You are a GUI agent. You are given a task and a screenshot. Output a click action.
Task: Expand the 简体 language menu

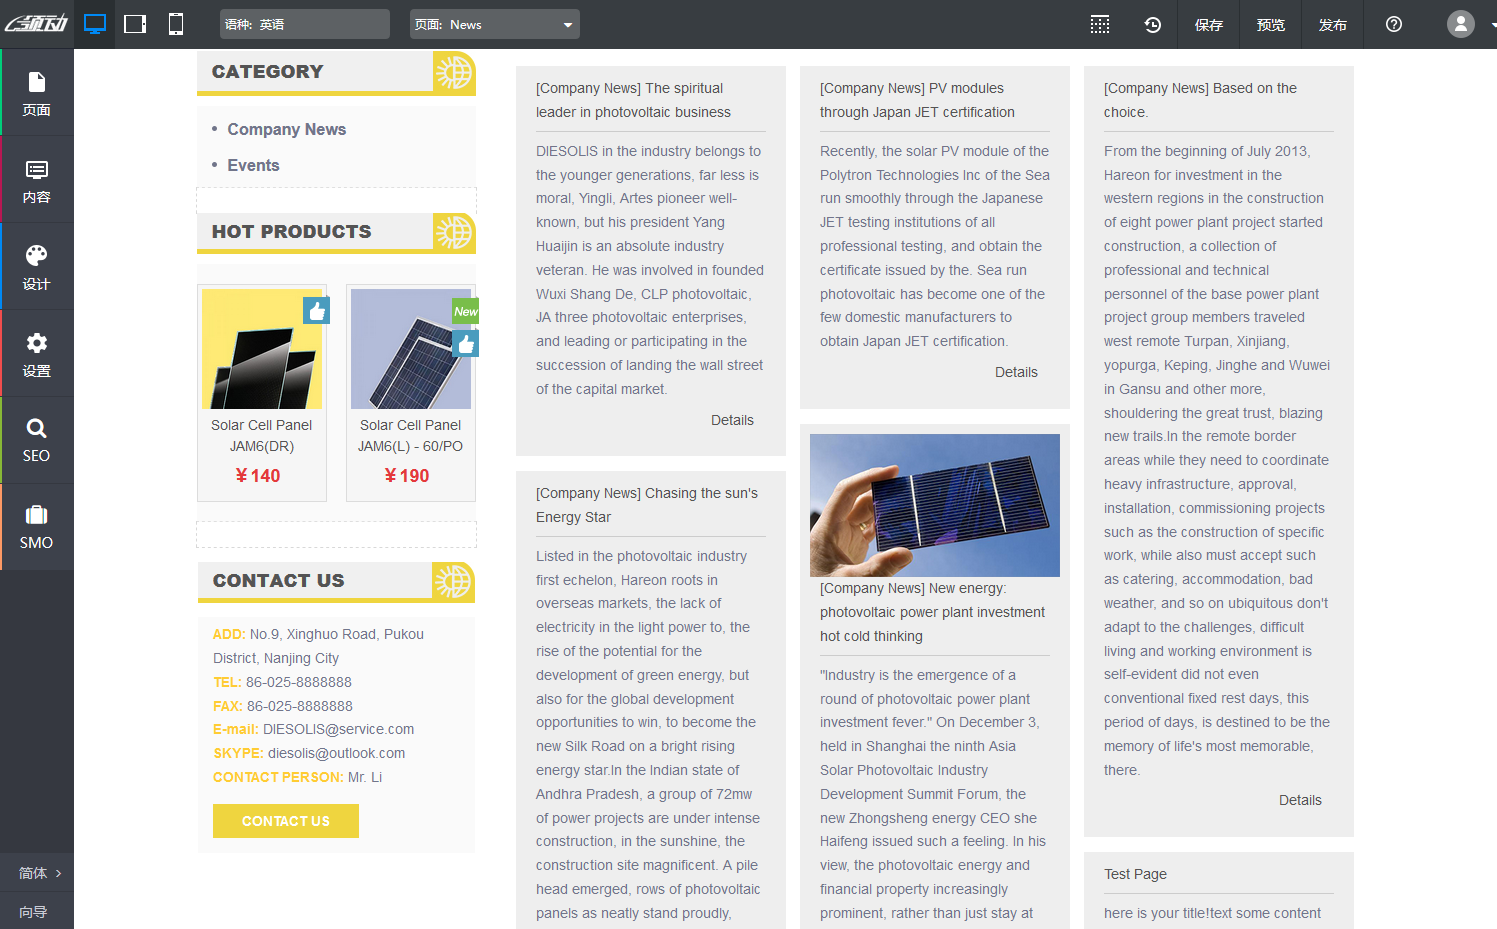tap(37, 873)
